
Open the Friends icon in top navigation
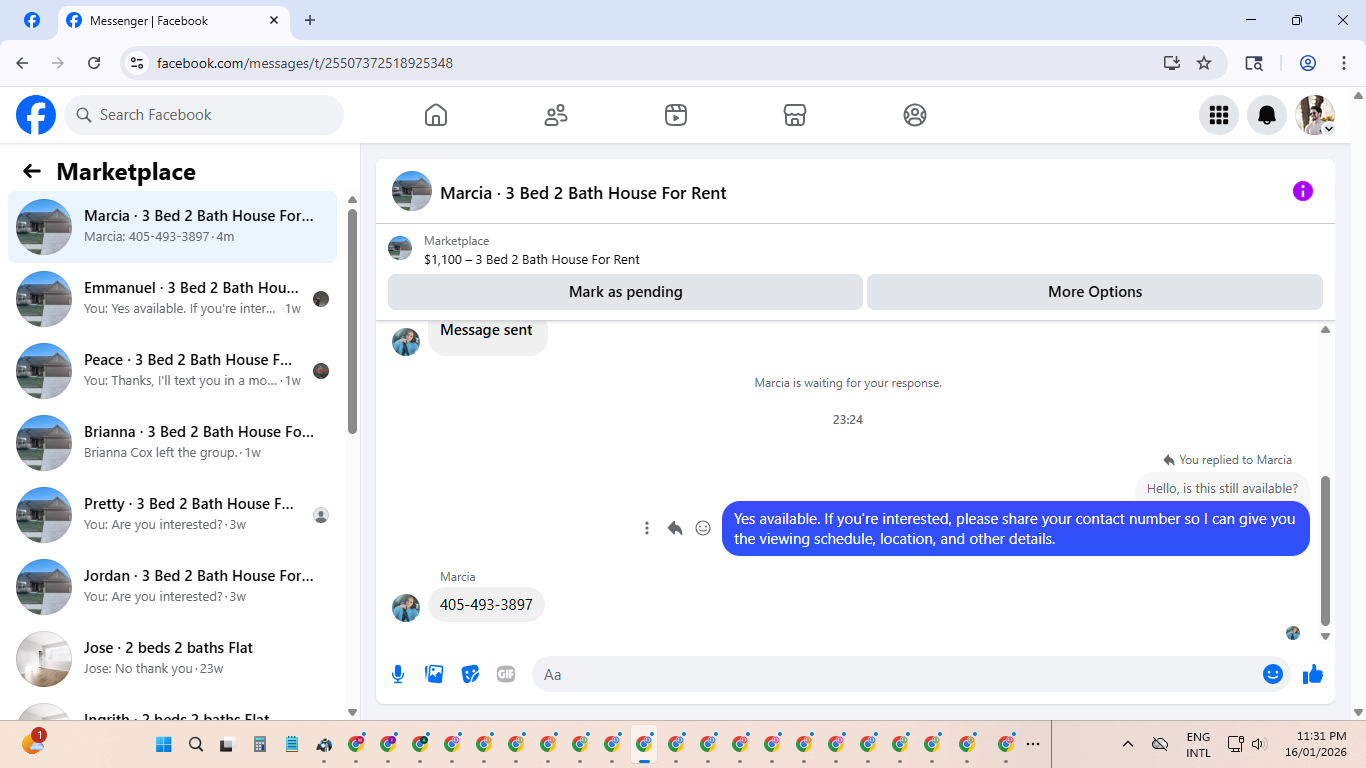pyautogui.click(x=556, y=115)
